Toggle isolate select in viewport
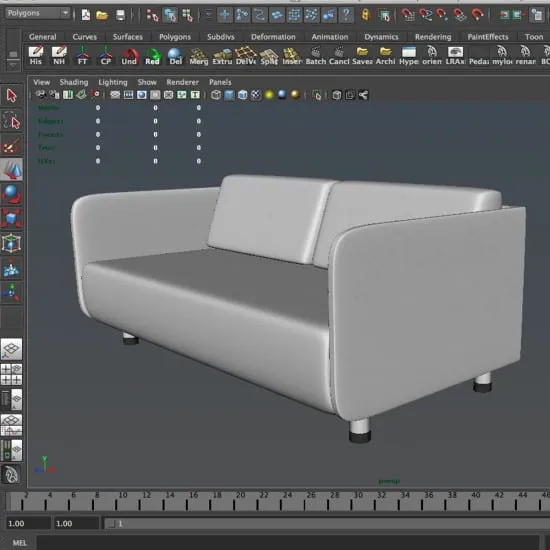The image size is (550, 550). (317, 95)
